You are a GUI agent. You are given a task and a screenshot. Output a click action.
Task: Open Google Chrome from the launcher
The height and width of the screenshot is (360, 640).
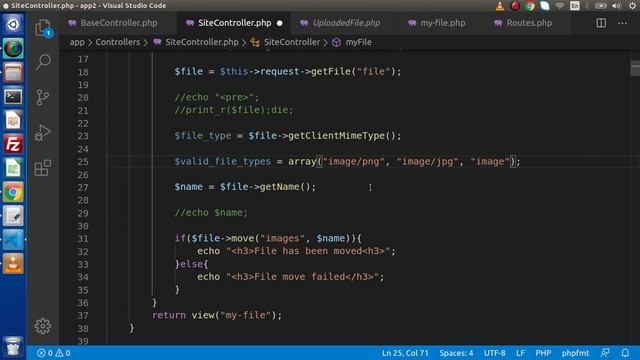(x=13, y=192)
